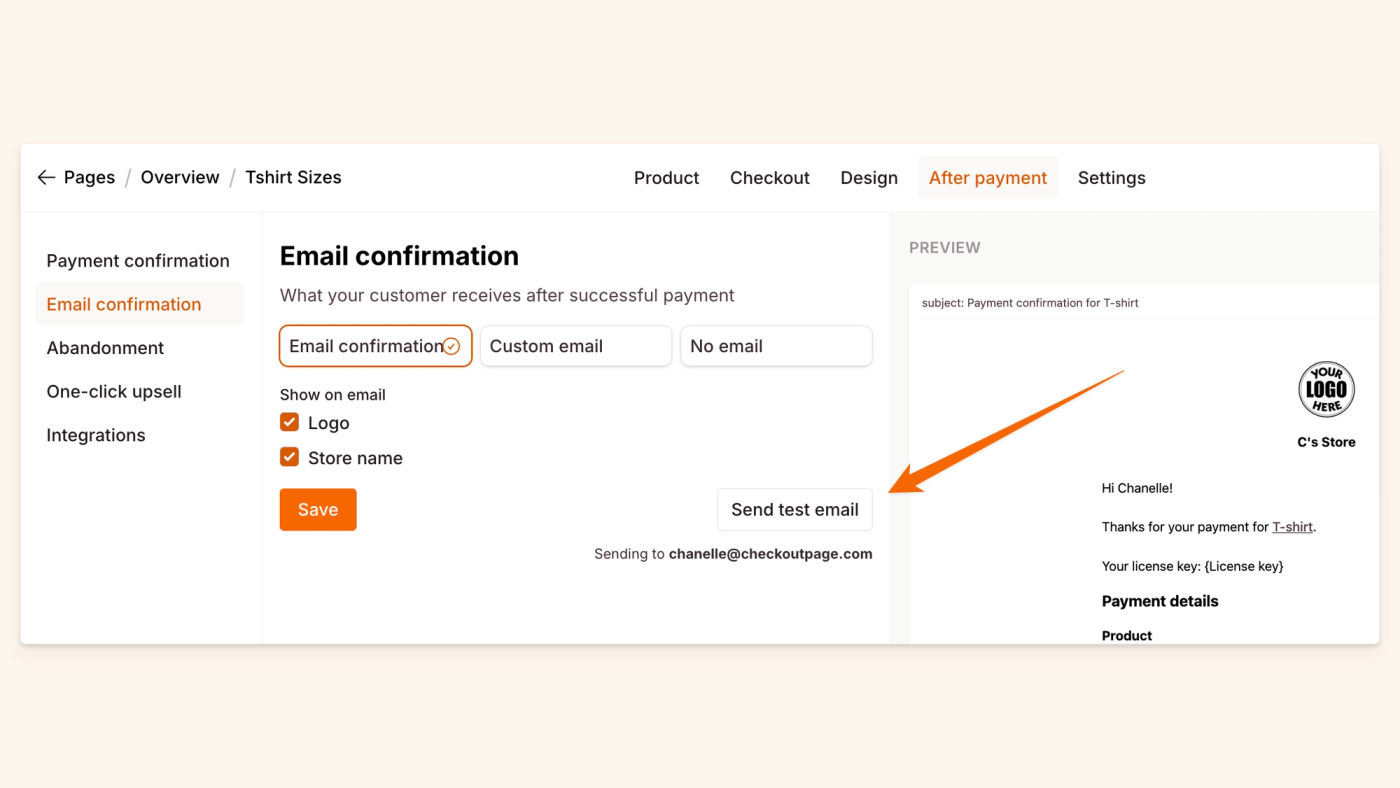Viewport: 1400px width, 788px height.
Task: Uncheck the Logo checkbox
Action: pyautogui.click(x=290, y=422)
